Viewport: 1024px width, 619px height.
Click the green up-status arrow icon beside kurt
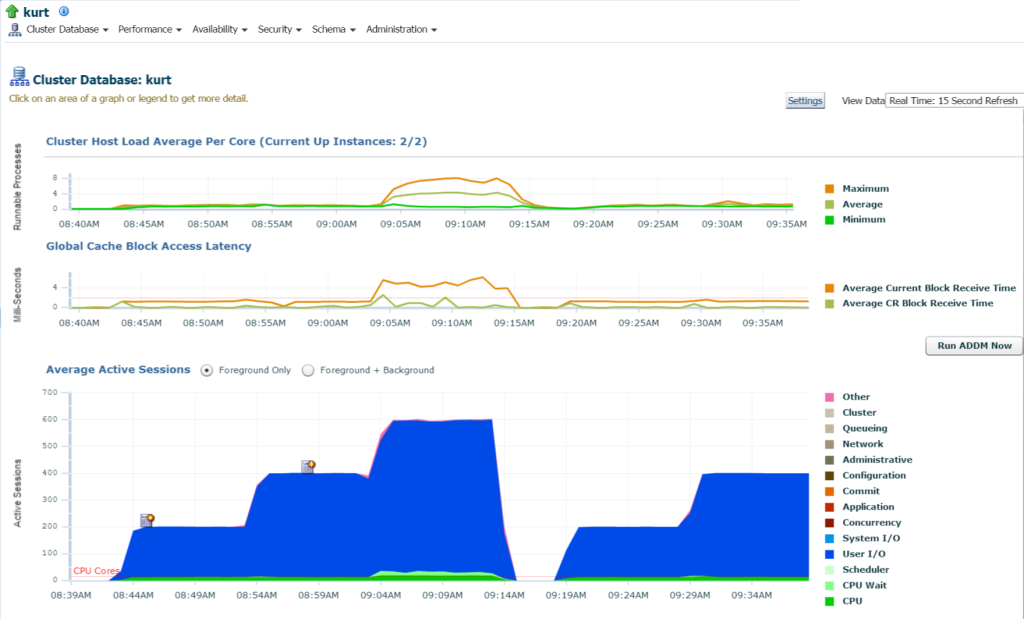12,11
